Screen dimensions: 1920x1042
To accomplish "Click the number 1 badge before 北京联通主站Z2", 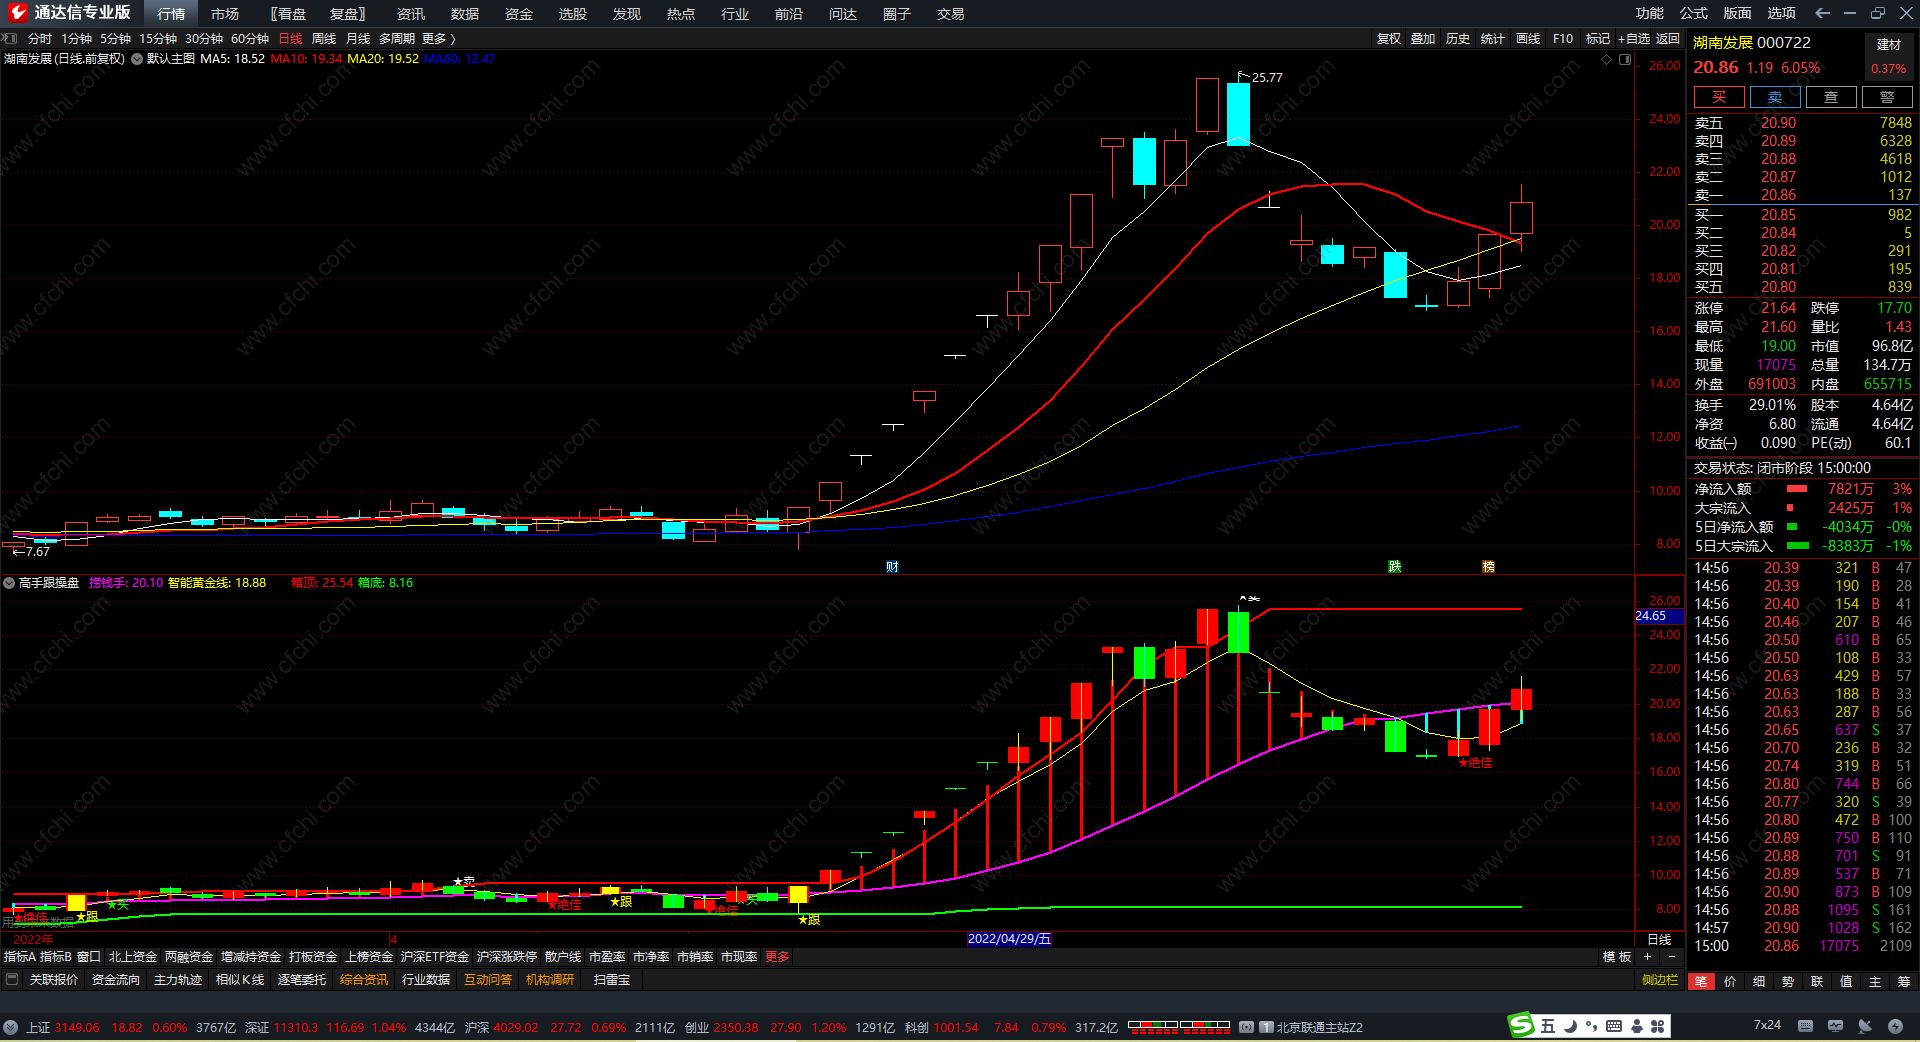I will (x=1266, y=1027).
